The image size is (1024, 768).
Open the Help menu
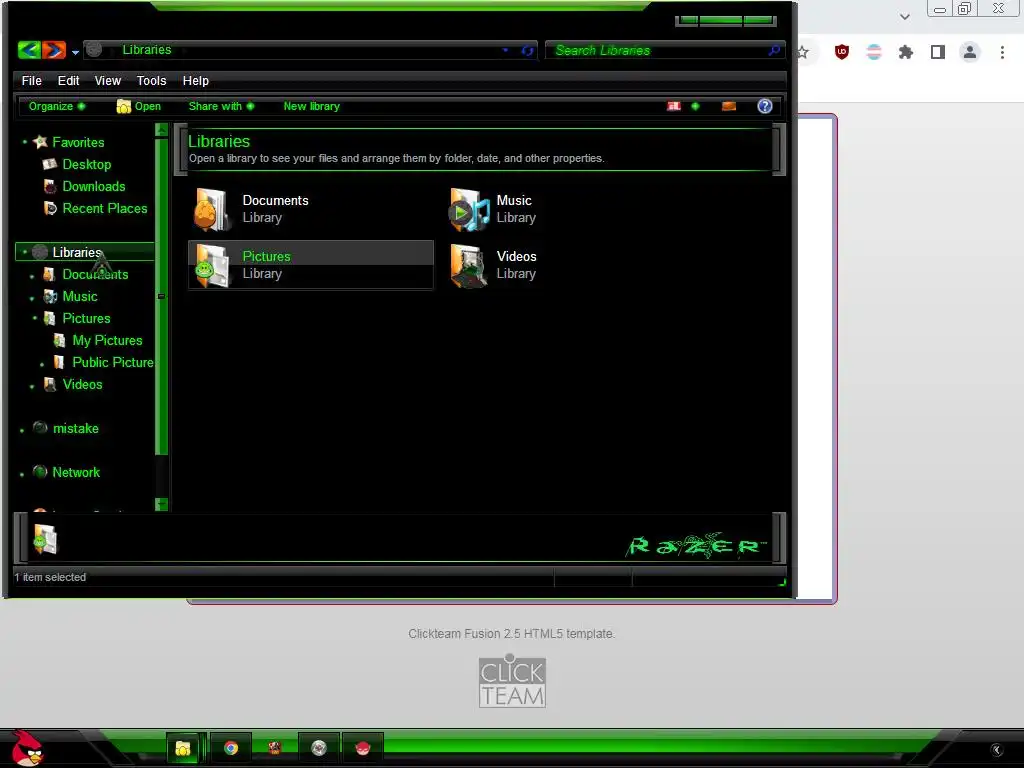click(x=195, y=80)
